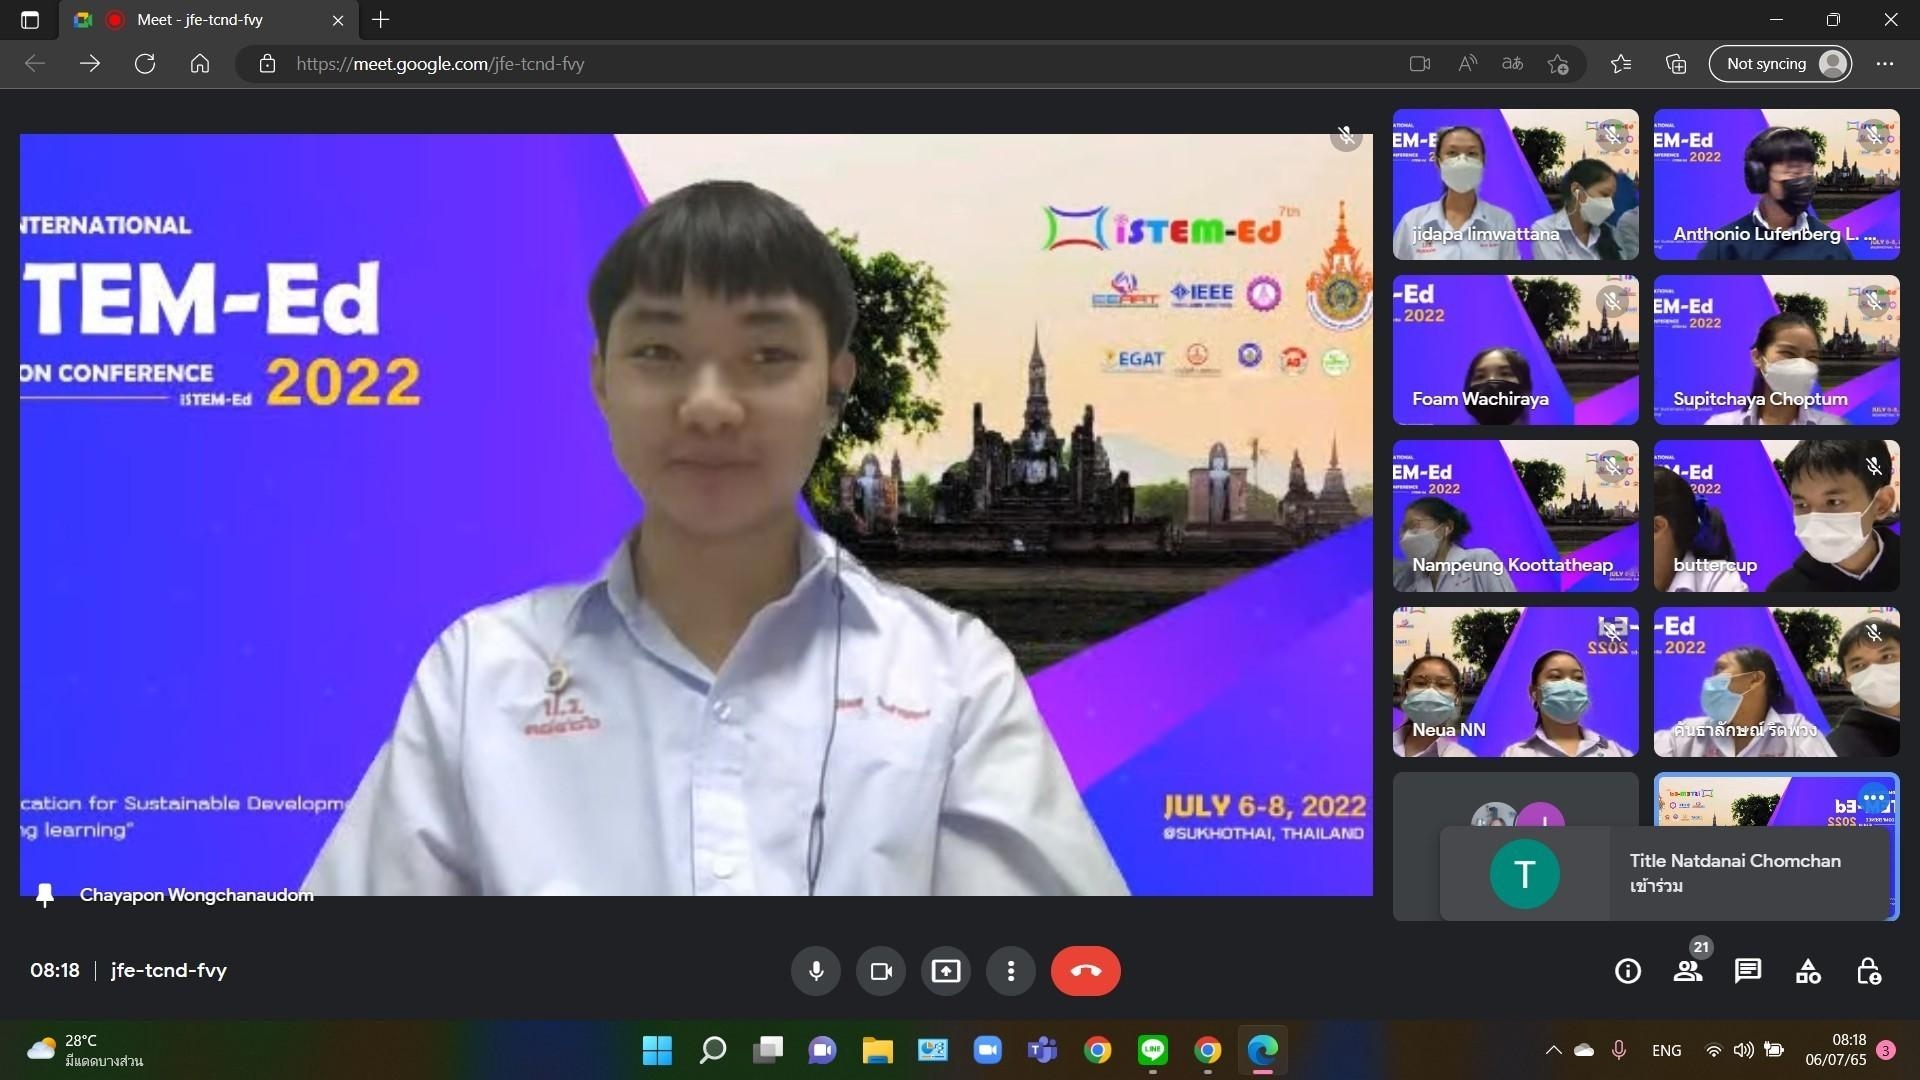Select Foam Wachiraya video tile
The width and height of the screenshot is (1920, 1080).
(1516, 350)
